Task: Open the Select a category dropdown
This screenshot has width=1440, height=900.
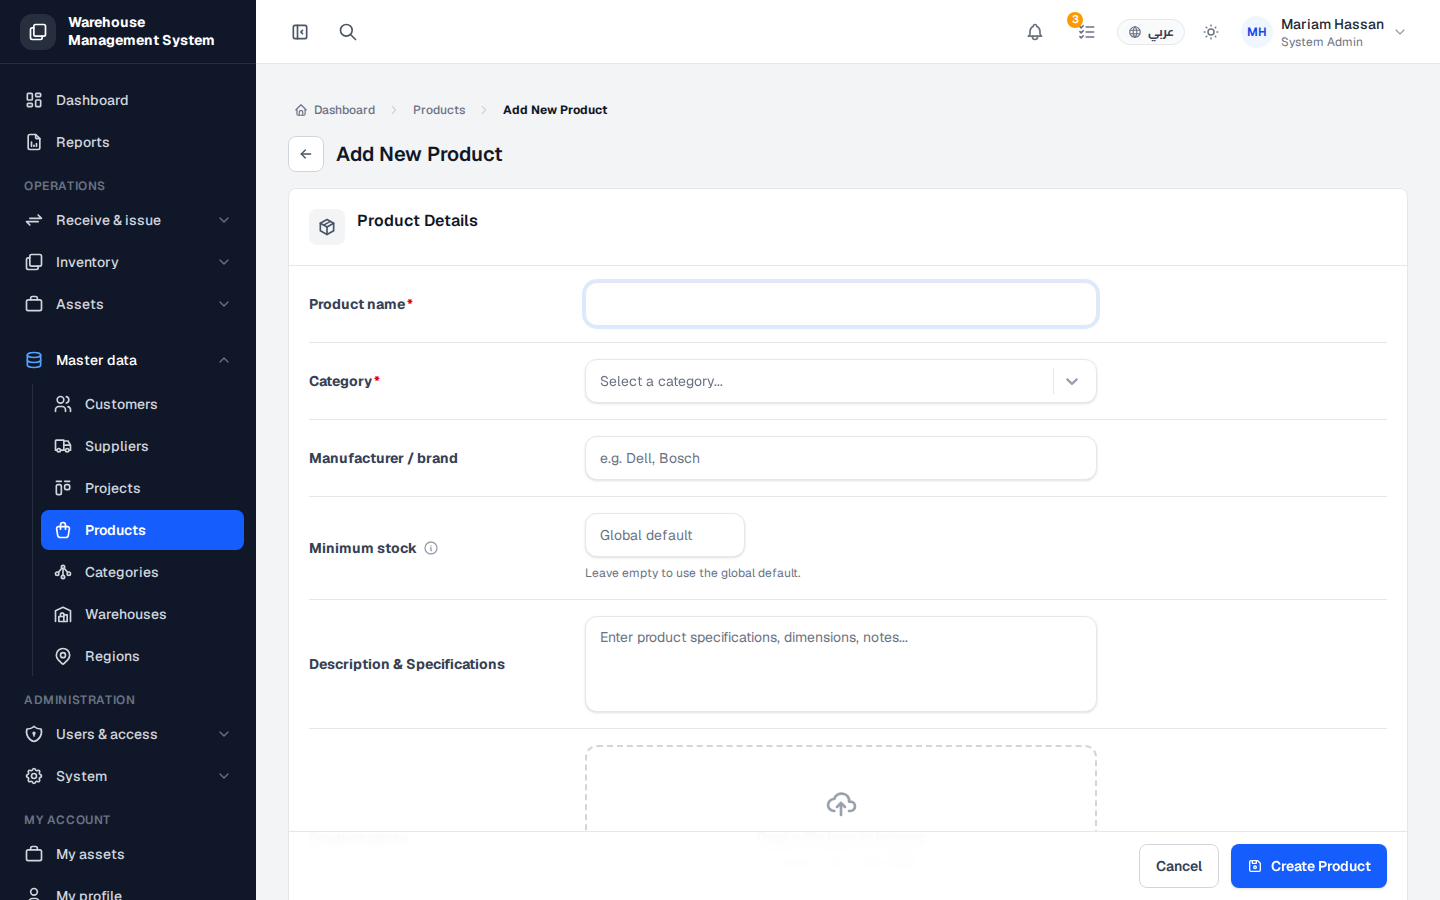Action: 841,381
